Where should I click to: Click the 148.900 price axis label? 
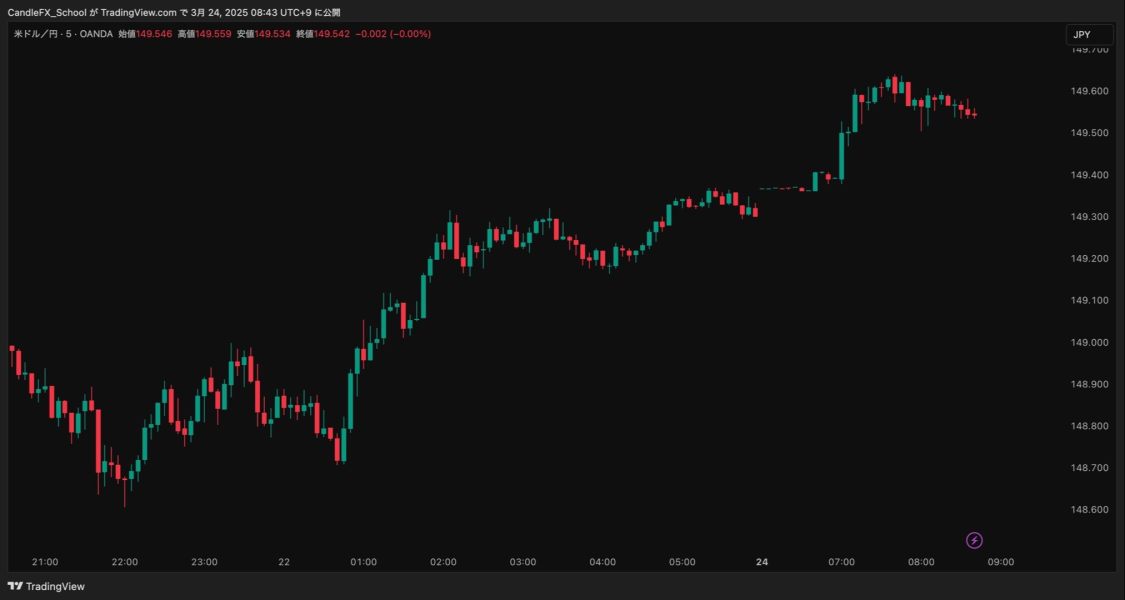(x=1088, y=385)
